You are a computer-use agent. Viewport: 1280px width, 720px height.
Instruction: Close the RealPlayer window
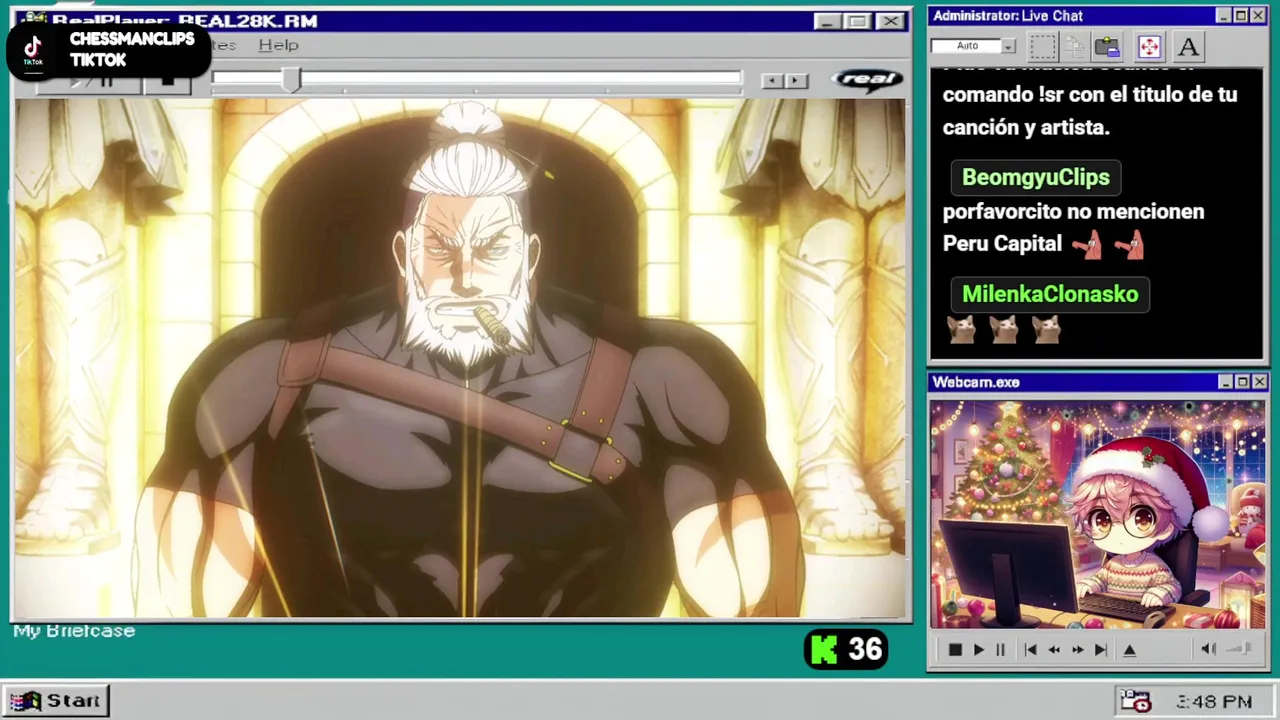[889, 21]
